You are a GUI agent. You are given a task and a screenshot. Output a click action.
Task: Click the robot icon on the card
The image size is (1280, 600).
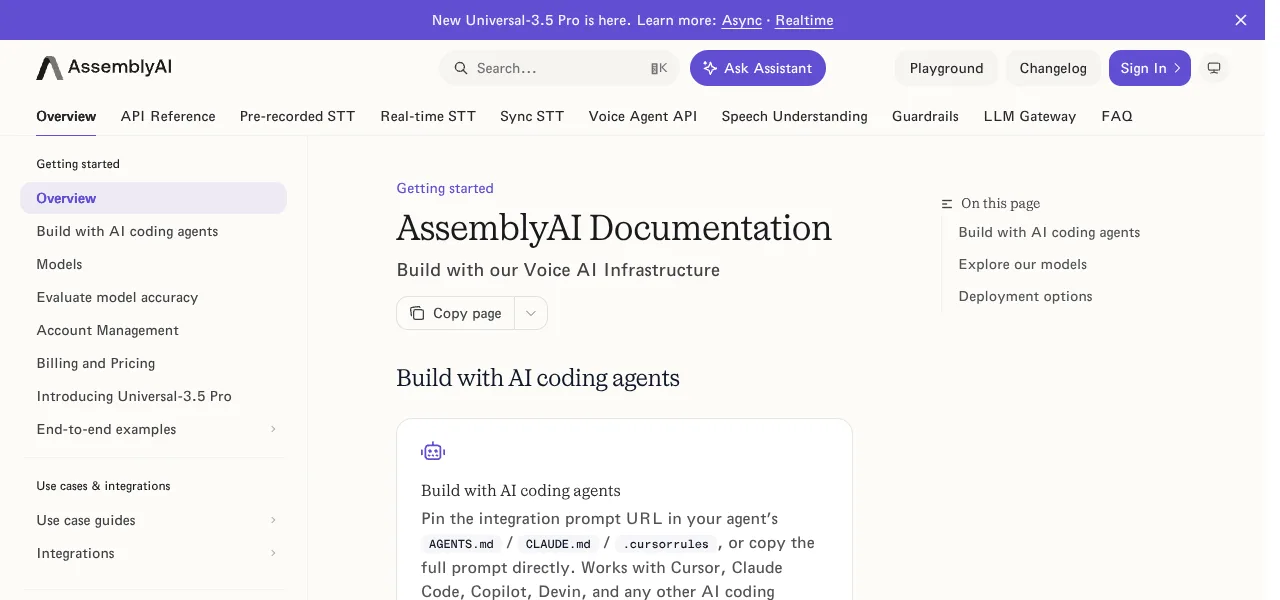tap(433, 452)
